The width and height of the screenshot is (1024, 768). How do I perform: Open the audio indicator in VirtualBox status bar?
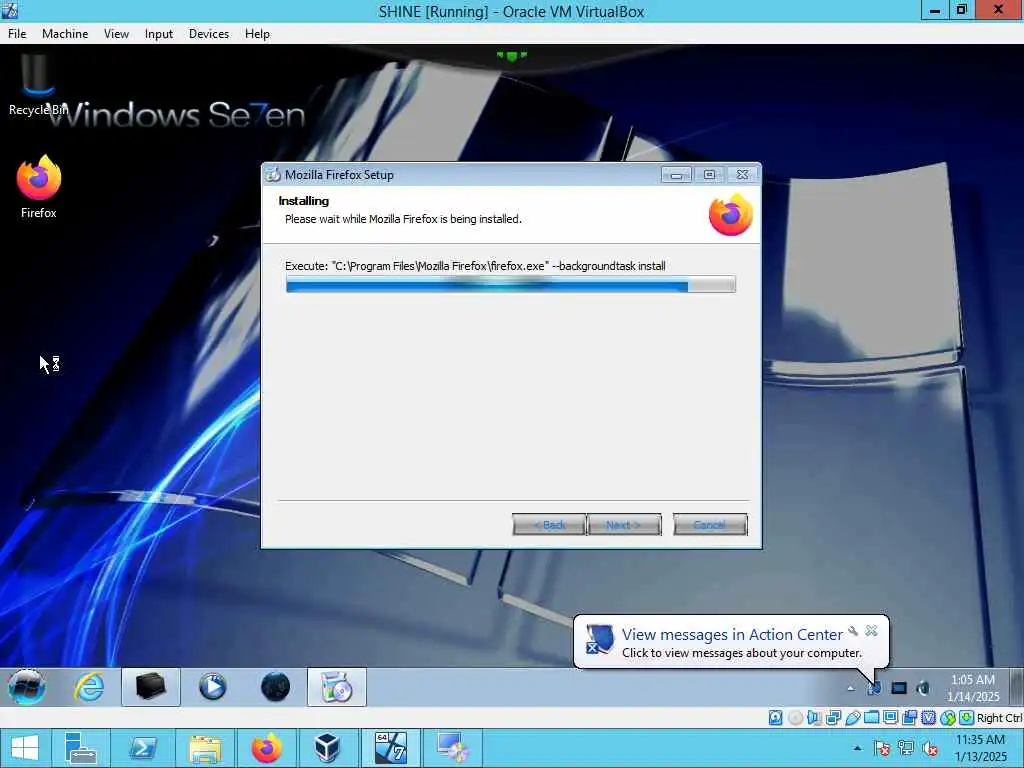[x=814, y=718]
